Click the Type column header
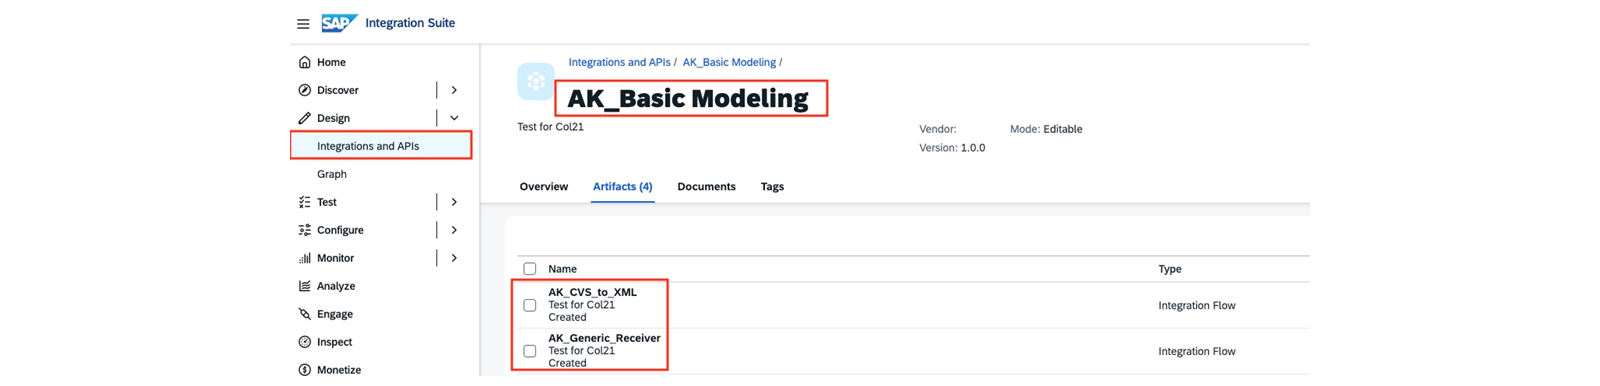Screen dimensions: 1600x386 click(1170, 269)
